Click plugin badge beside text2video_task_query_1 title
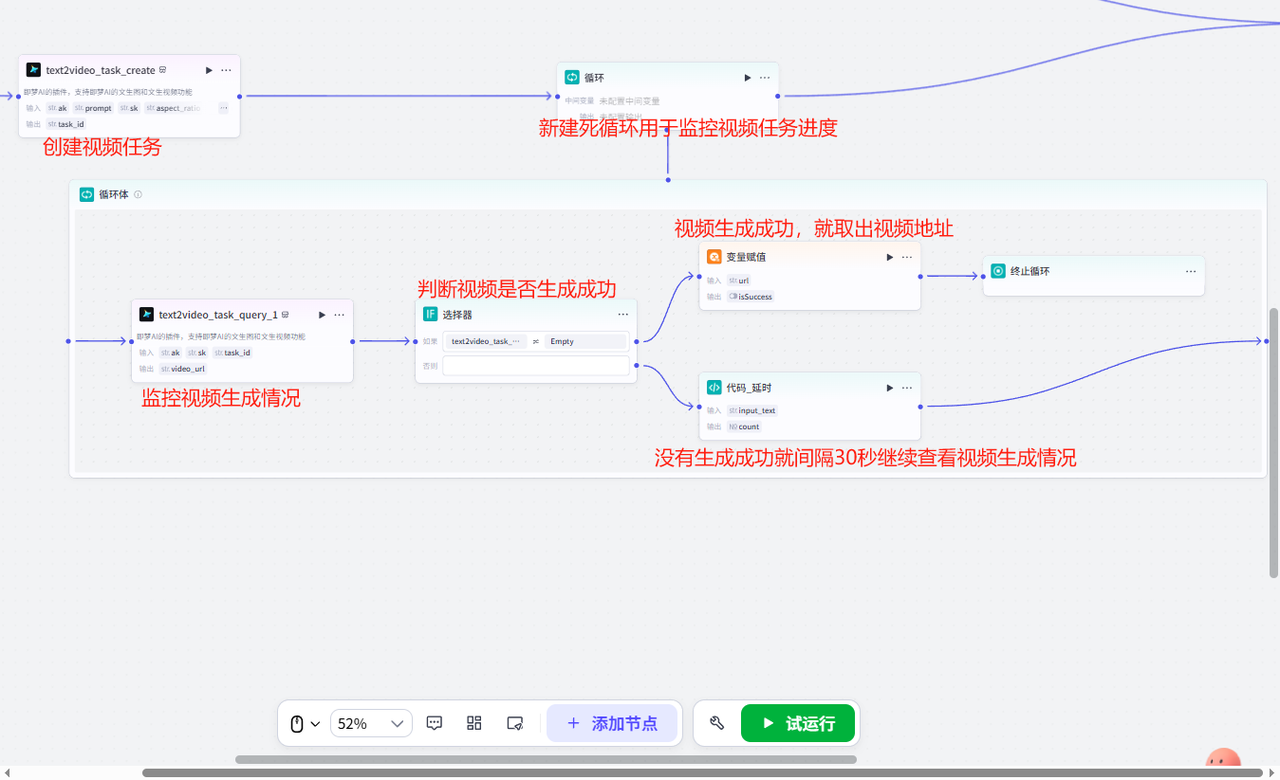This screenshot has height=780, width=1280. click(286, 314)
